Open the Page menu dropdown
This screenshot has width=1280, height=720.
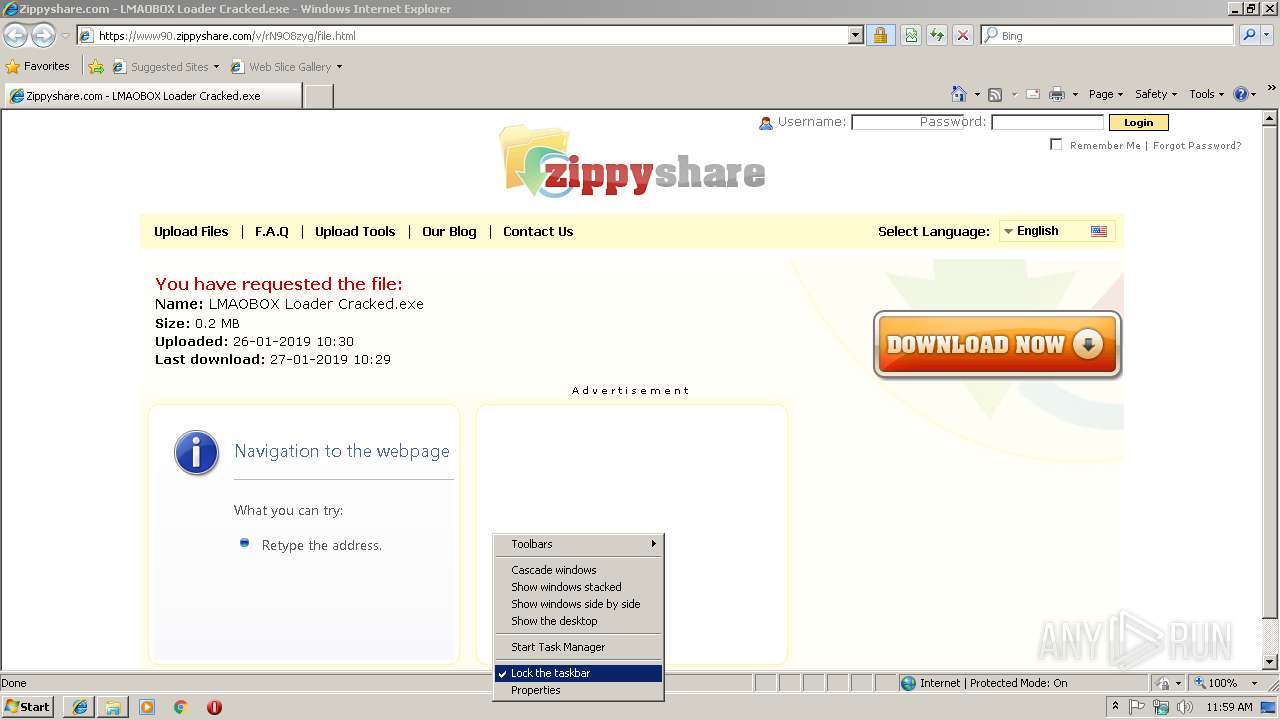pos(1106,94)
